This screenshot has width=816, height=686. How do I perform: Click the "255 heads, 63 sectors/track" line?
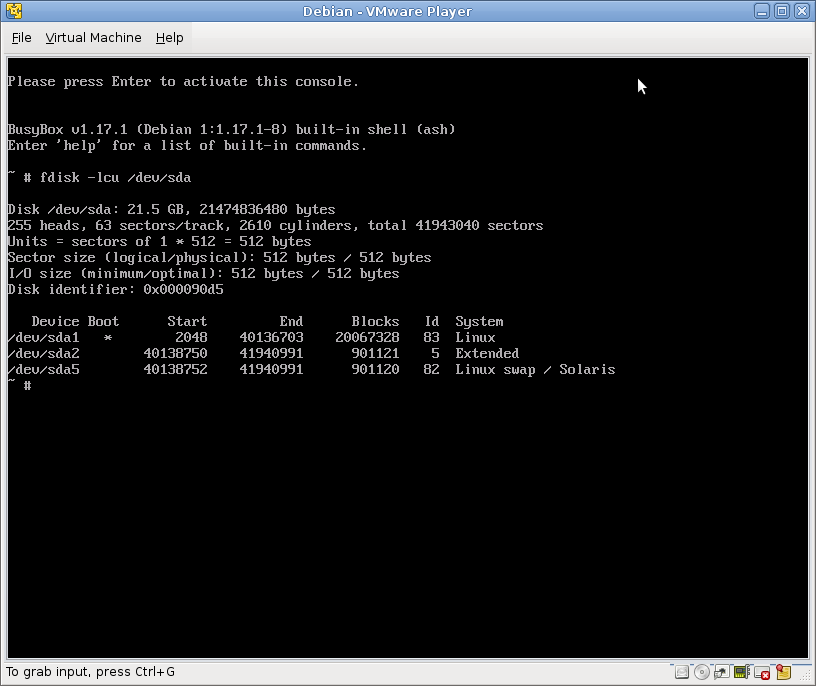275,225
